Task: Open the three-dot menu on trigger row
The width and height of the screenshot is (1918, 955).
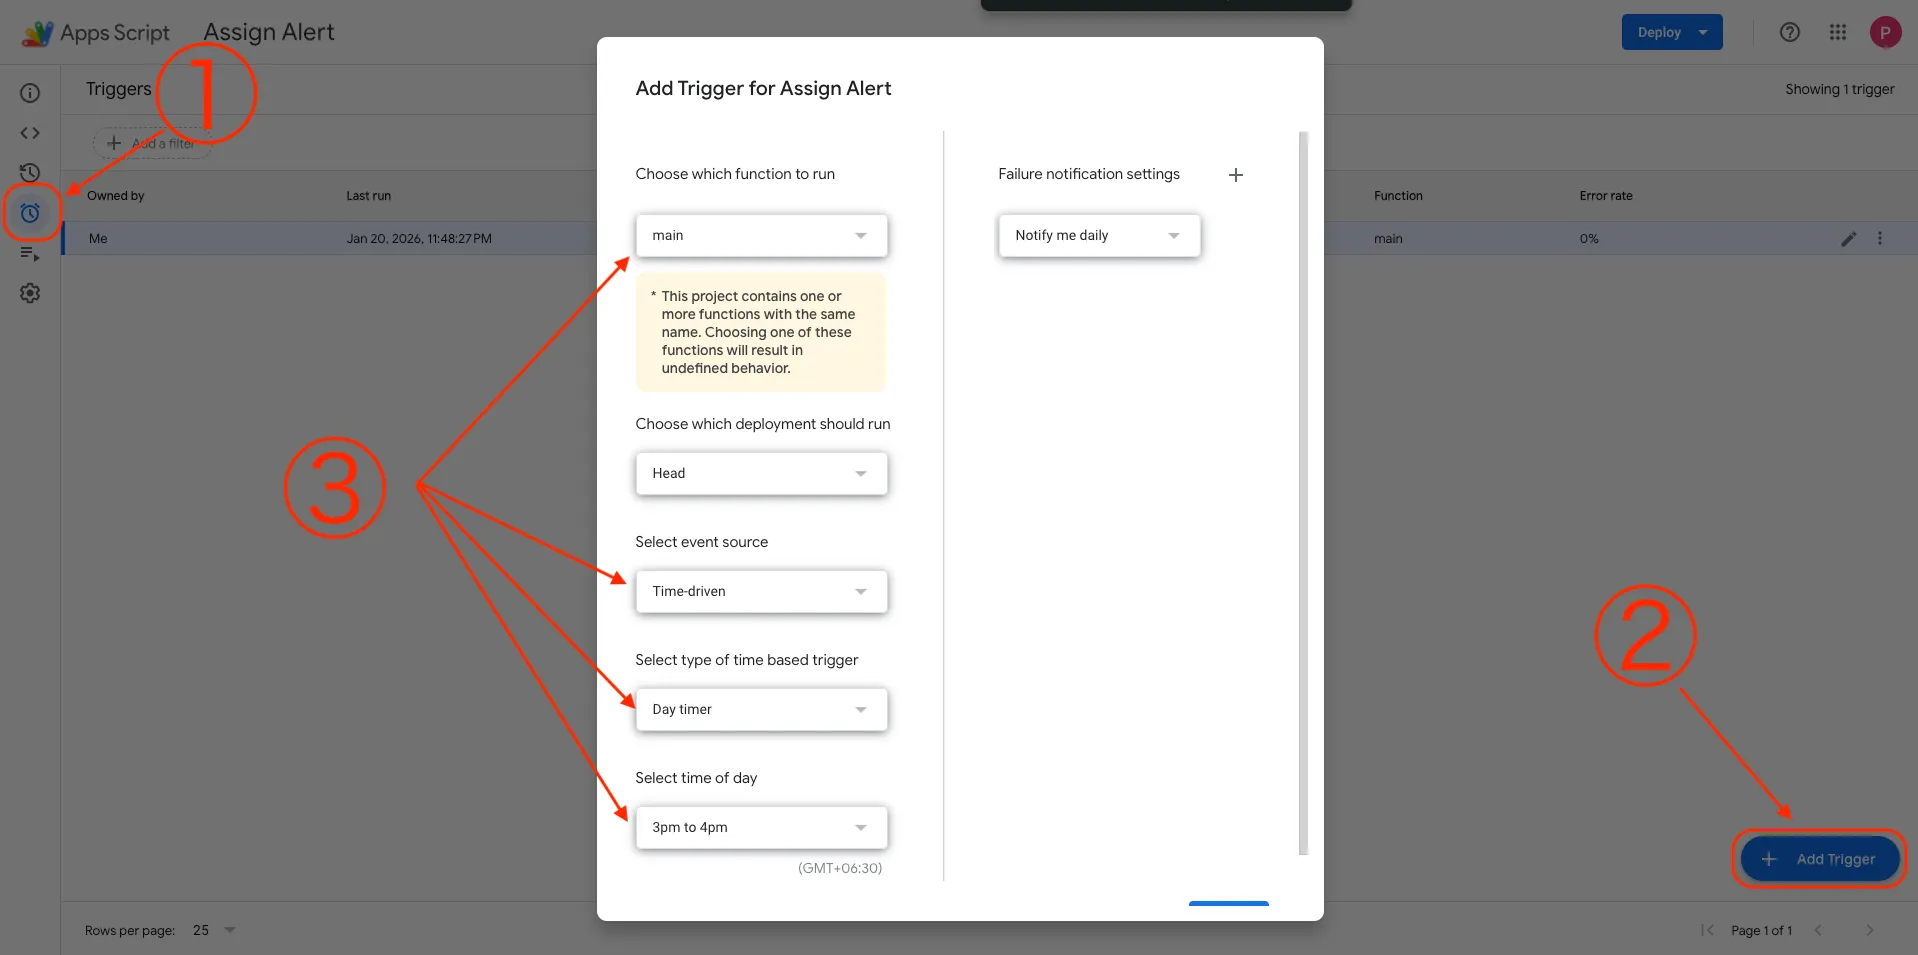Action: coord(1880,239)
